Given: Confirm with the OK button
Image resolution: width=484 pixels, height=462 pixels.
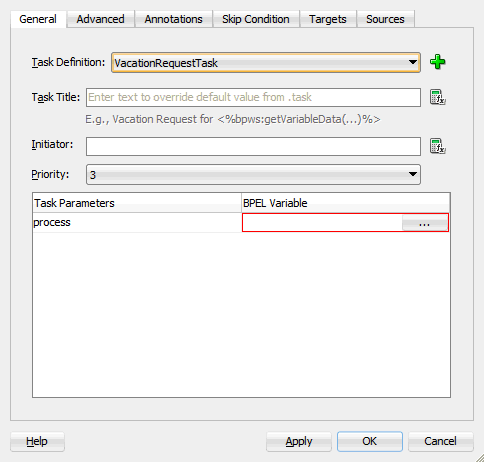Looking at the screenshot, I should (x=370, y=441).
